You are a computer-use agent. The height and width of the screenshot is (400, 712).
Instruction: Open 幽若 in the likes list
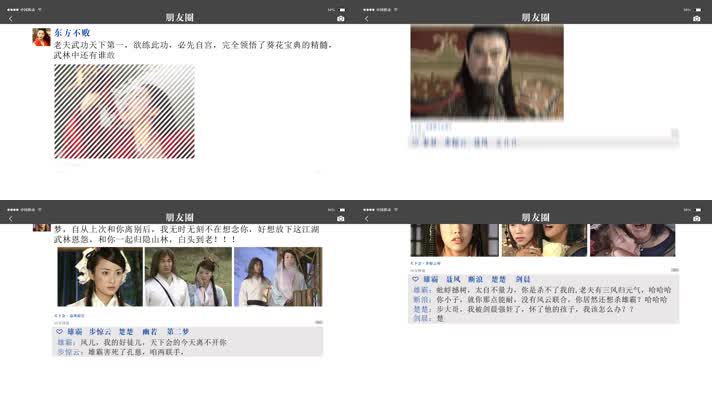pyautogui.click(x=149, y=332)
